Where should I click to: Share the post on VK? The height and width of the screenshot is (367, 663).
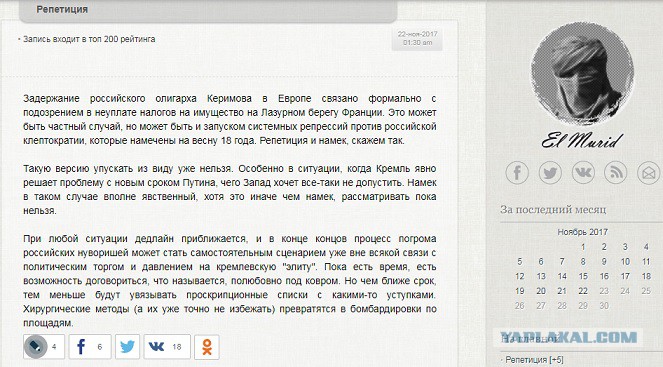tap(167, 347)
